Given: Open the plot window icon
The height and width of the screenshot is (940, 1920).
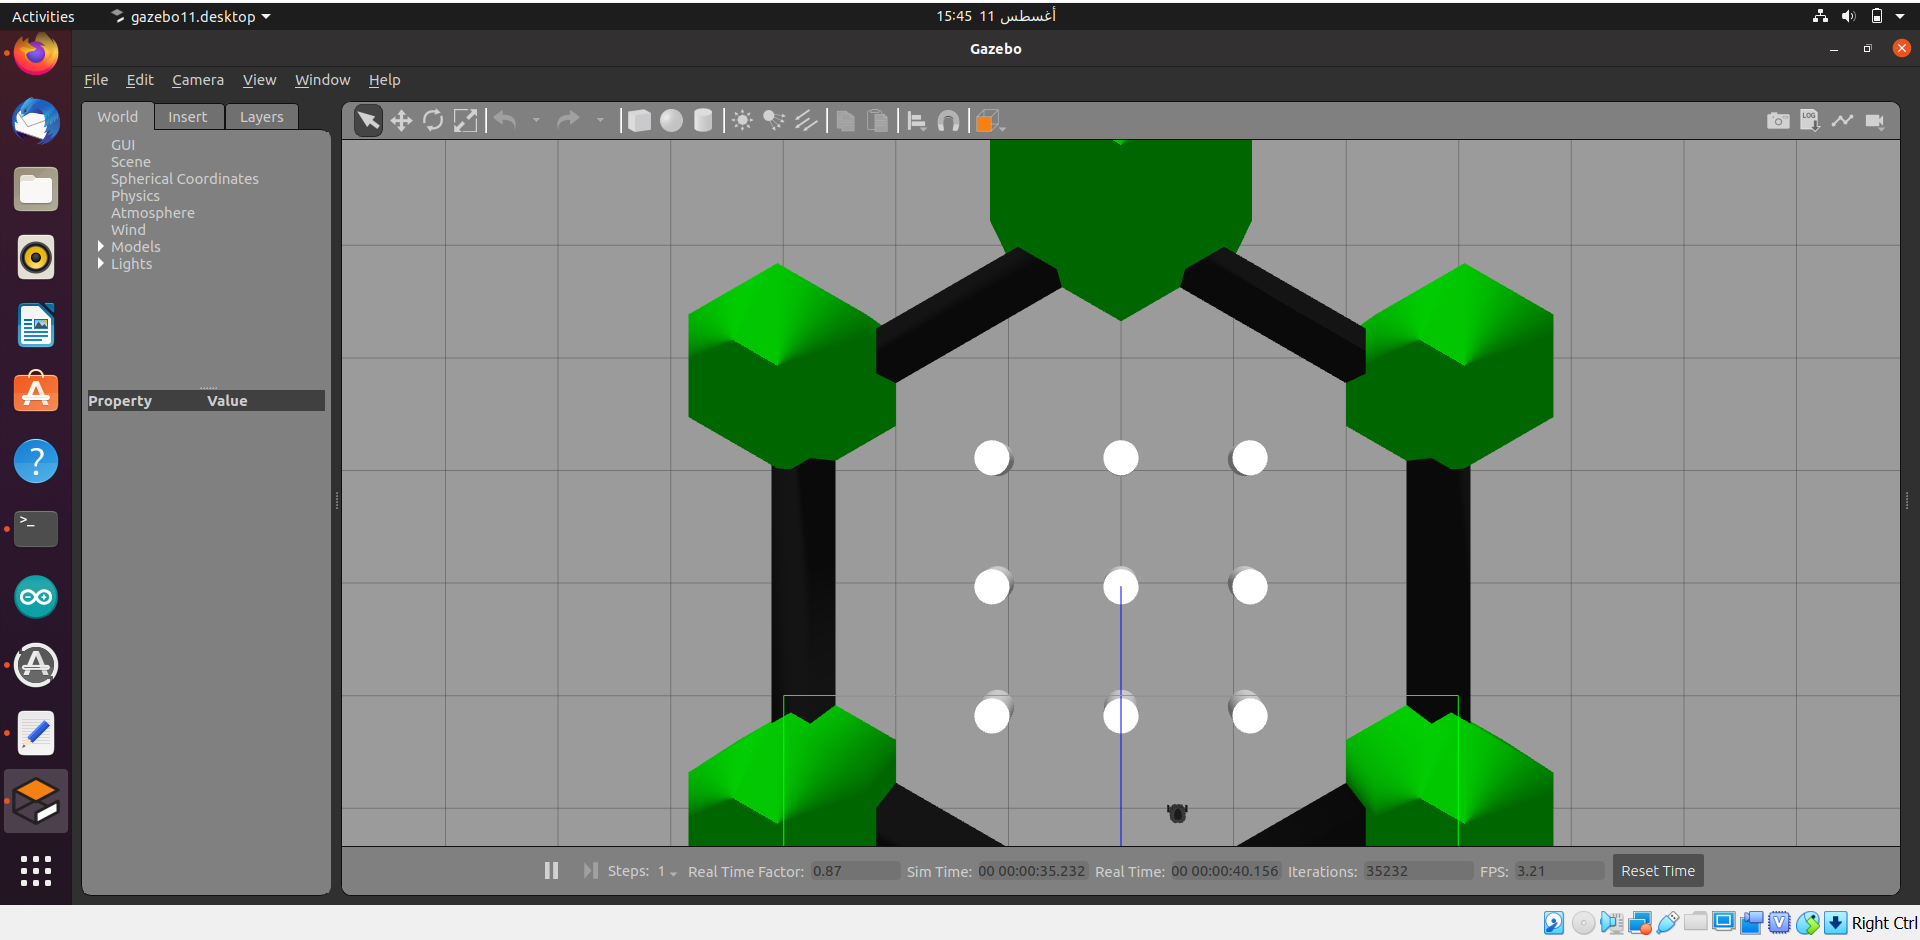Looking at the screenshot, I should [x=1844, y=120].
